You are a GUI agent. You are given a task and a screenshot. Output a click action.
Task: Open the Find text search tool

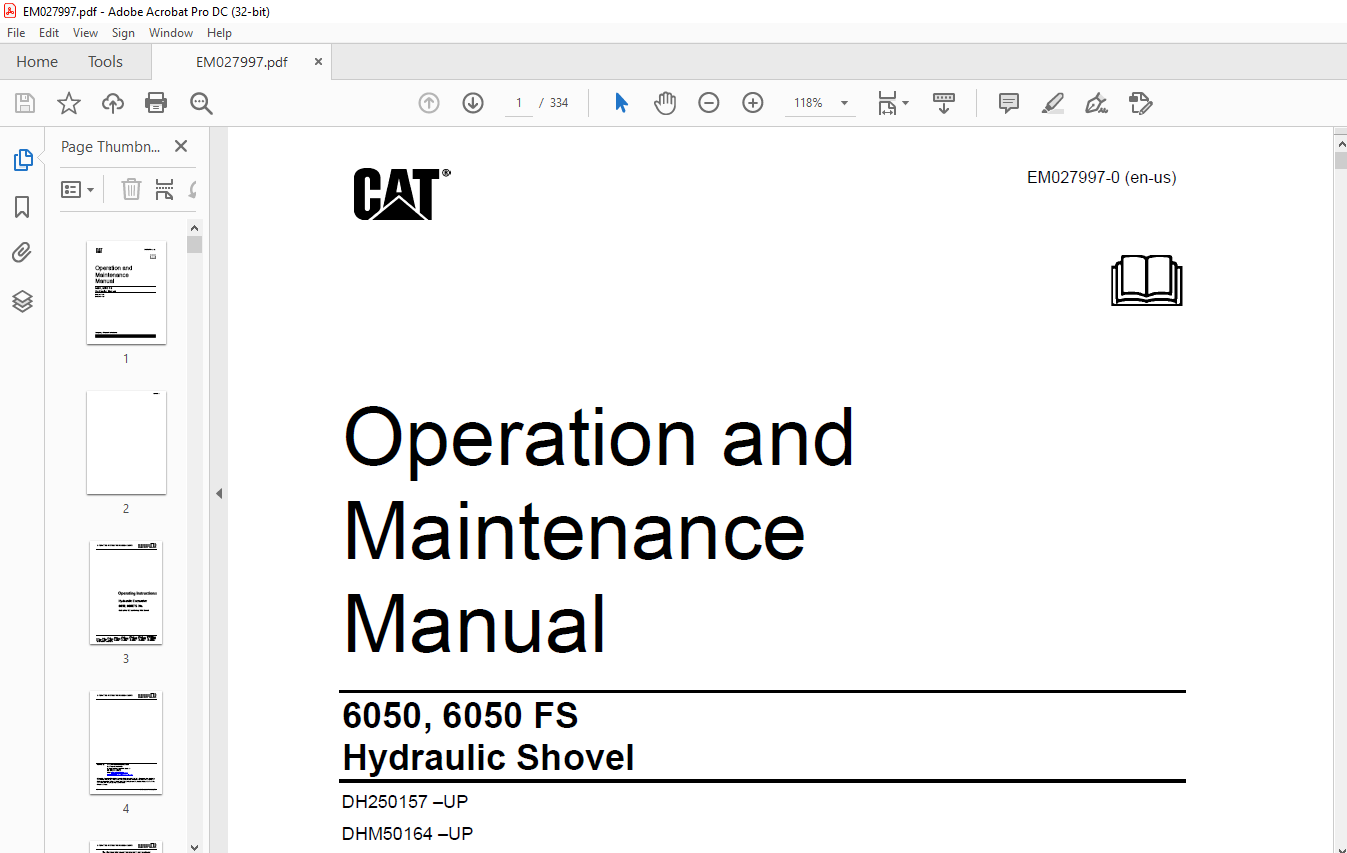pyautogui.click(x=201, y=103)
